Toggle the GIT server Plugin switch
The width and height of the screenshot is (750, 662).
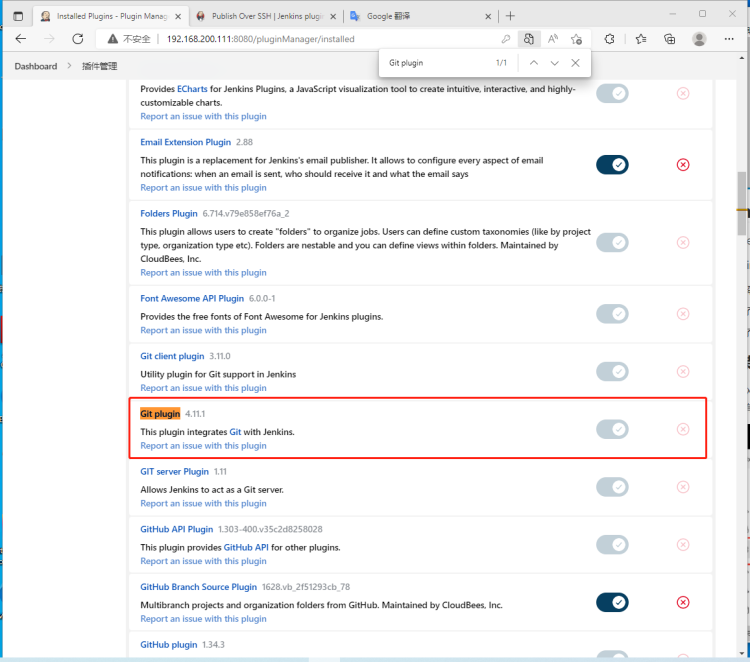click(612, 487)
